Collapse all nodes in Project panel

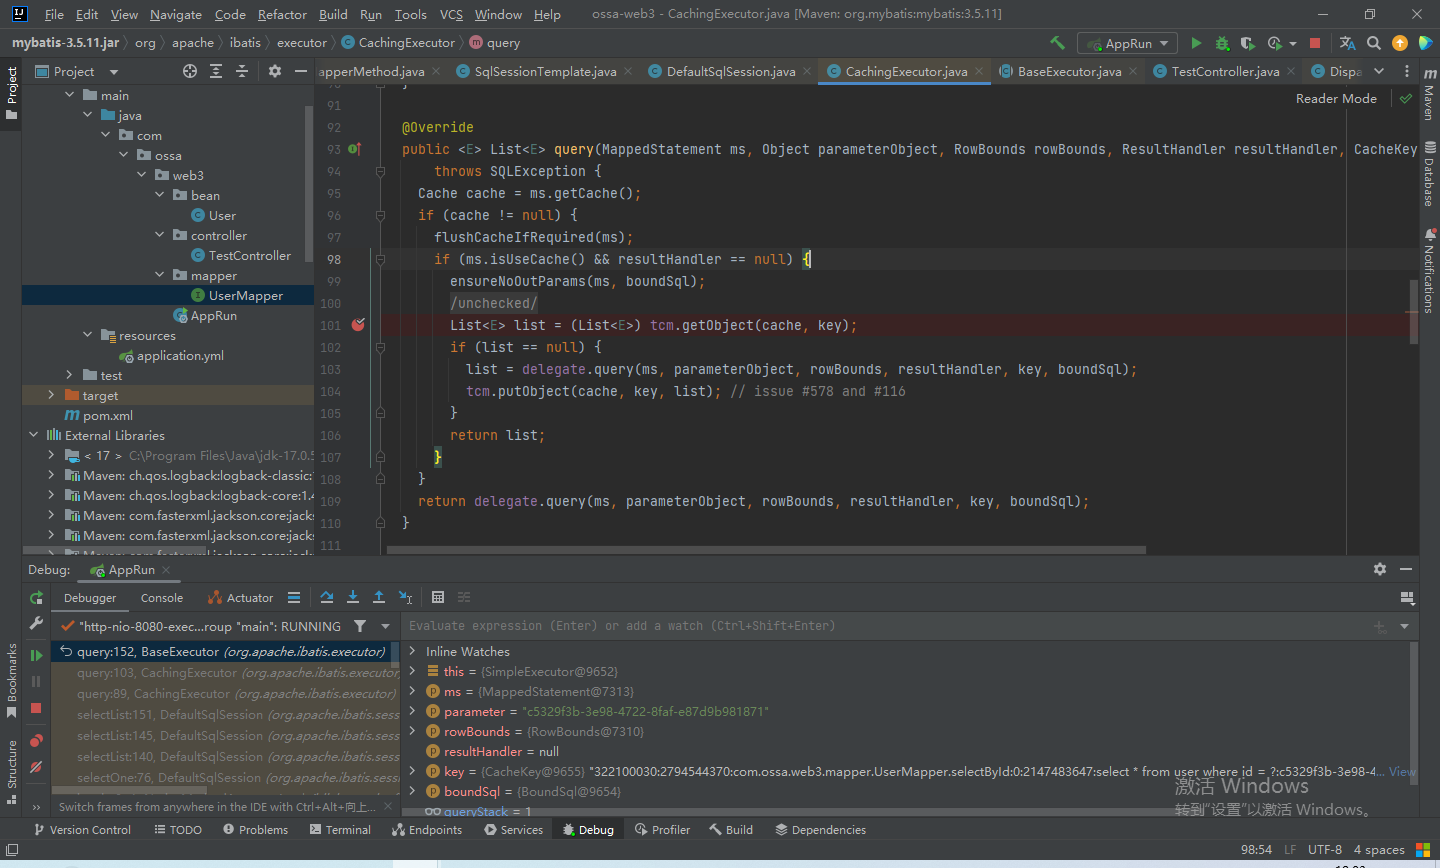pyautogui.click(x=242, y=71)
